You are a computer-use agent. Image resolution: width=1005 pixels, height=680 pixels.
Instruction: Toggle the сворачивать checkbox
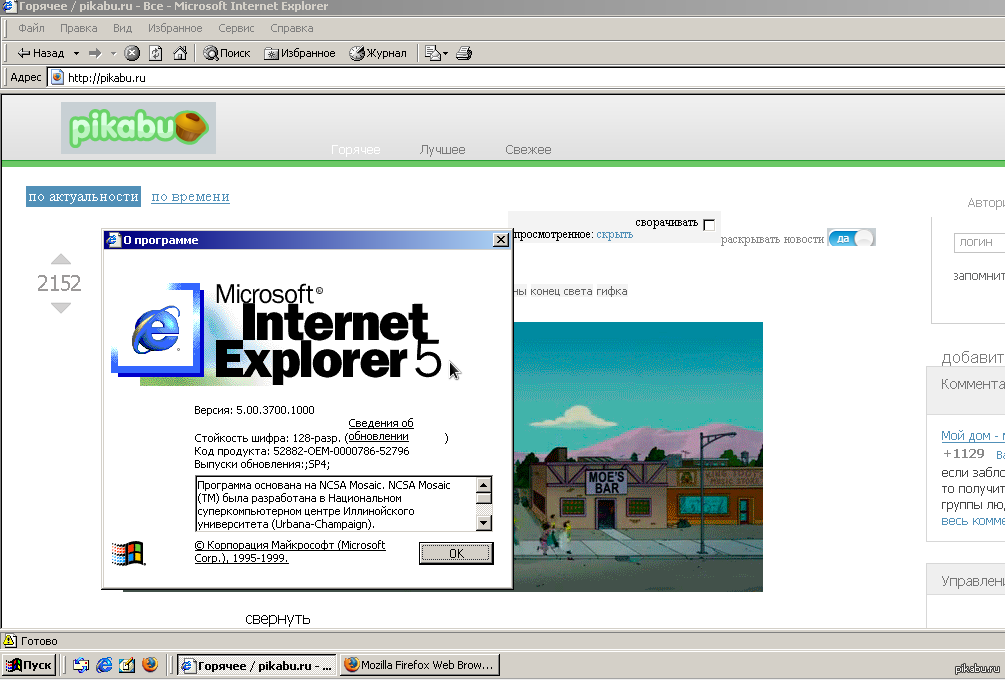pos(709,224)
